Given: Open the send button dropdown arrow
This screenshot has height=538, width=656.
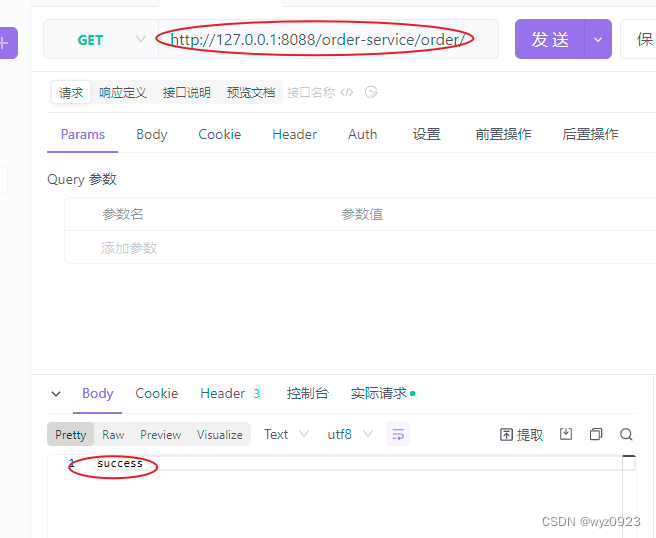Looking at the screenshot, I should 598,39.
